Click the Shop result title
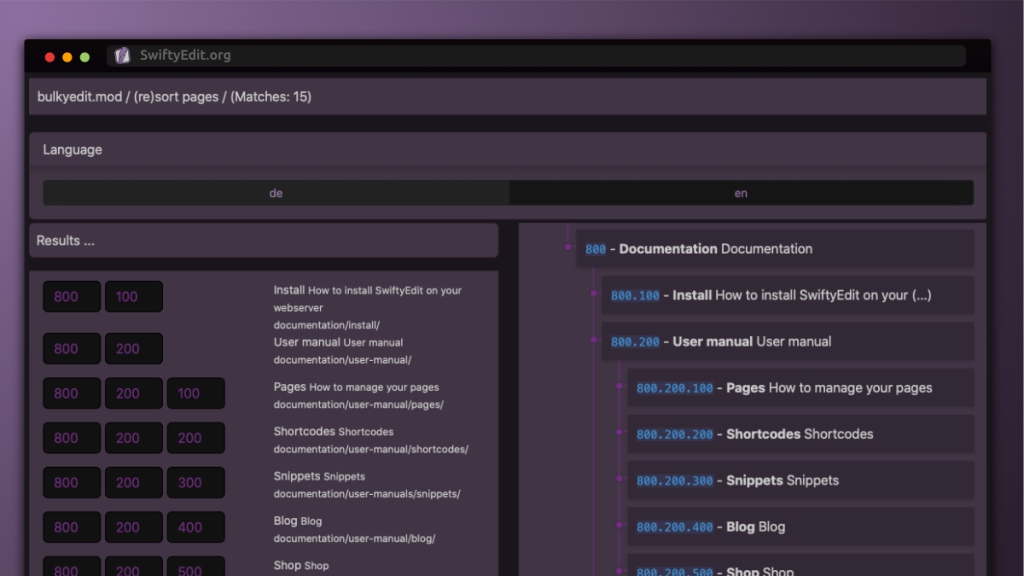 tap(287, 566)
